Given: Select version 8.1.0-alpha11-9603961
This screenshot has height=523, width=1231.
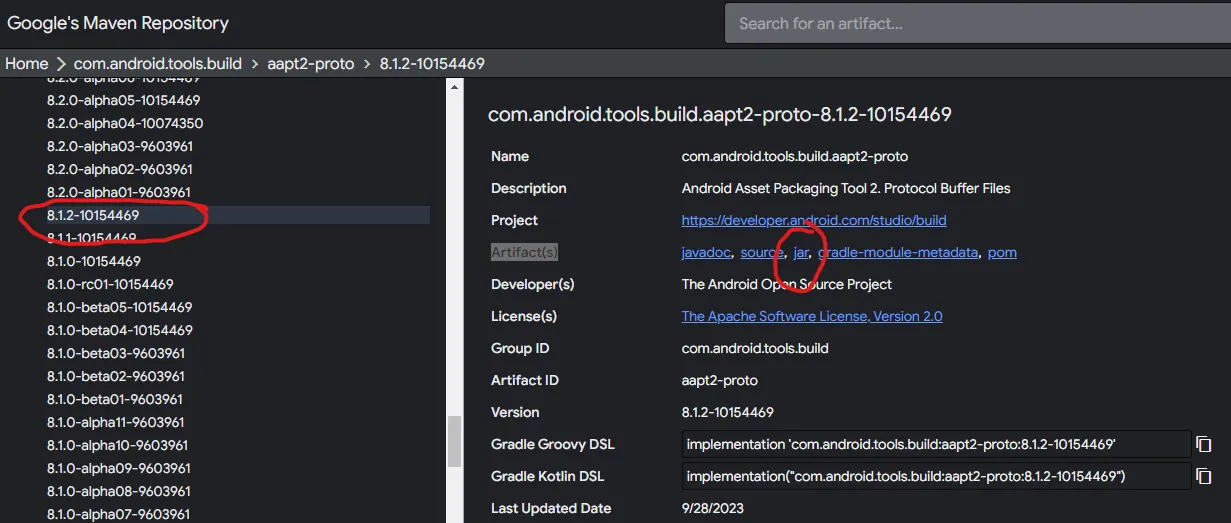Looking at the screenshot, I should coord(116,422).
